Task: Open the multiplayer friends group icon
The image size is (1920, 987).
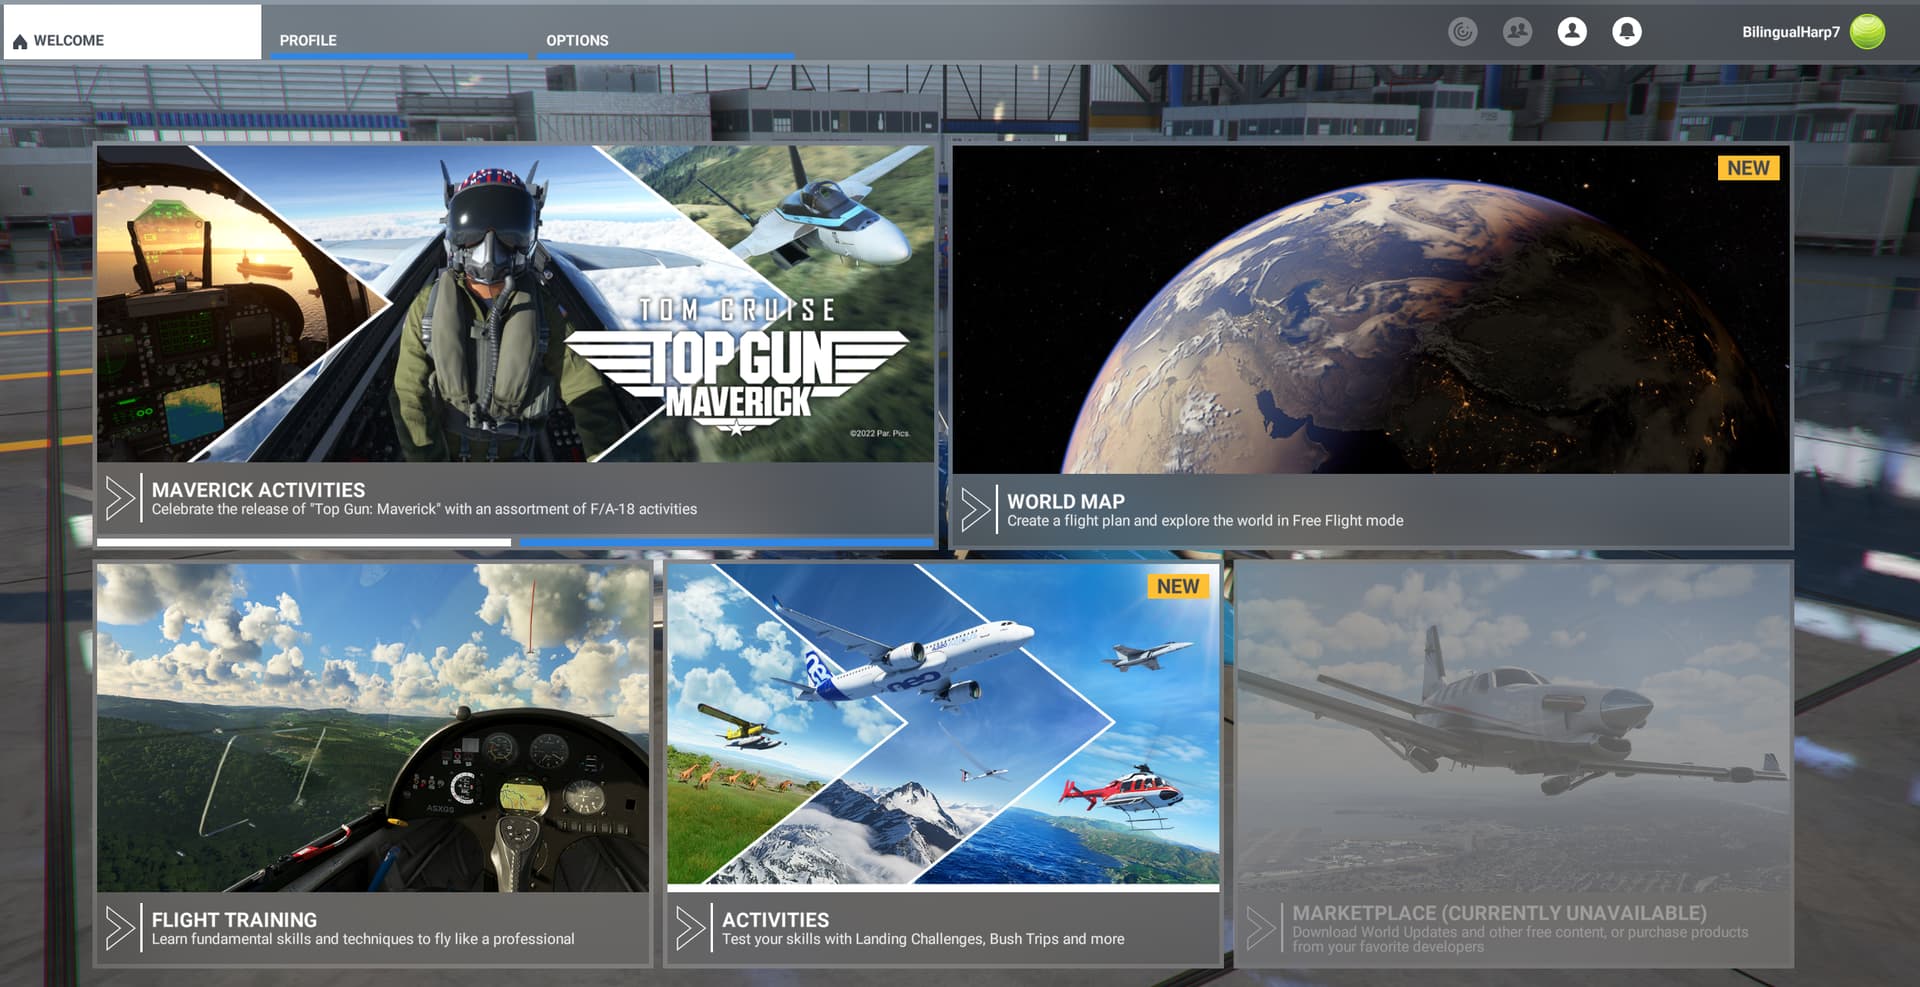Action: 1517,32
